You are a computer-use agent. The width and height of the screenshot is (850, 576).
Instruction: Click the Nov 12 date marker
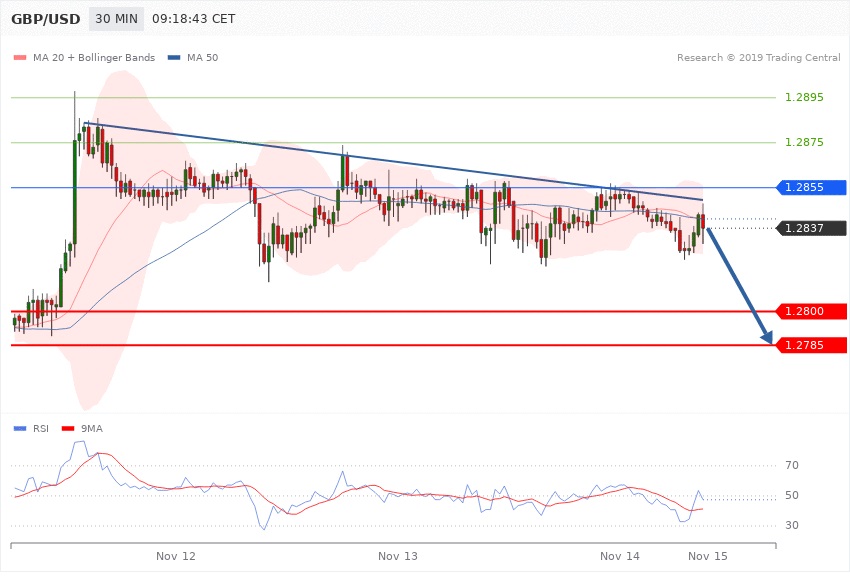[x=176, y=555]
